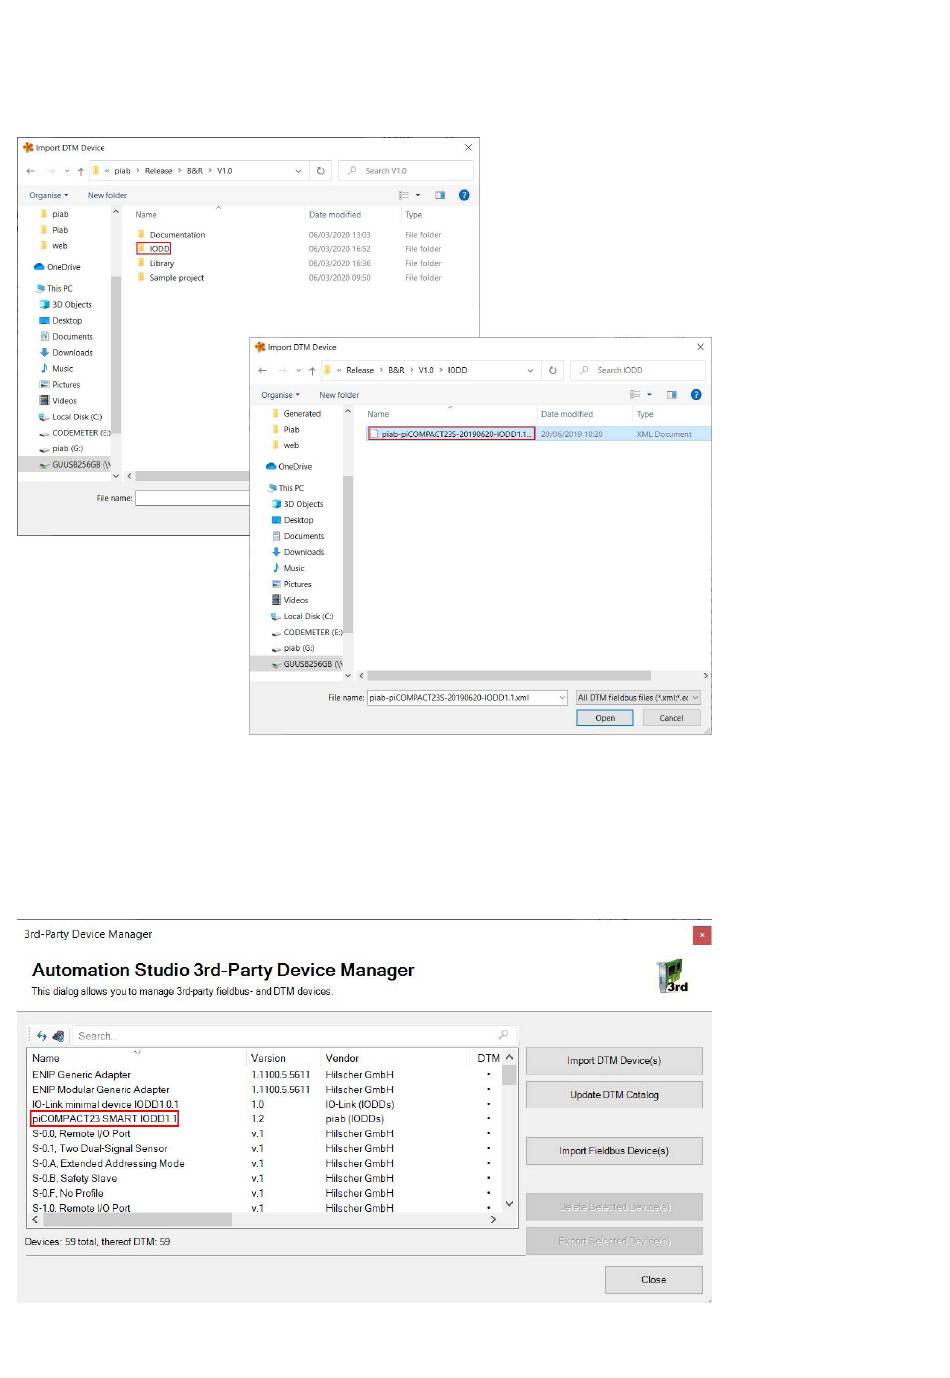
Task: Click the 'Search IODD' field
Action: pyautogui.click(x=638, y=370)
